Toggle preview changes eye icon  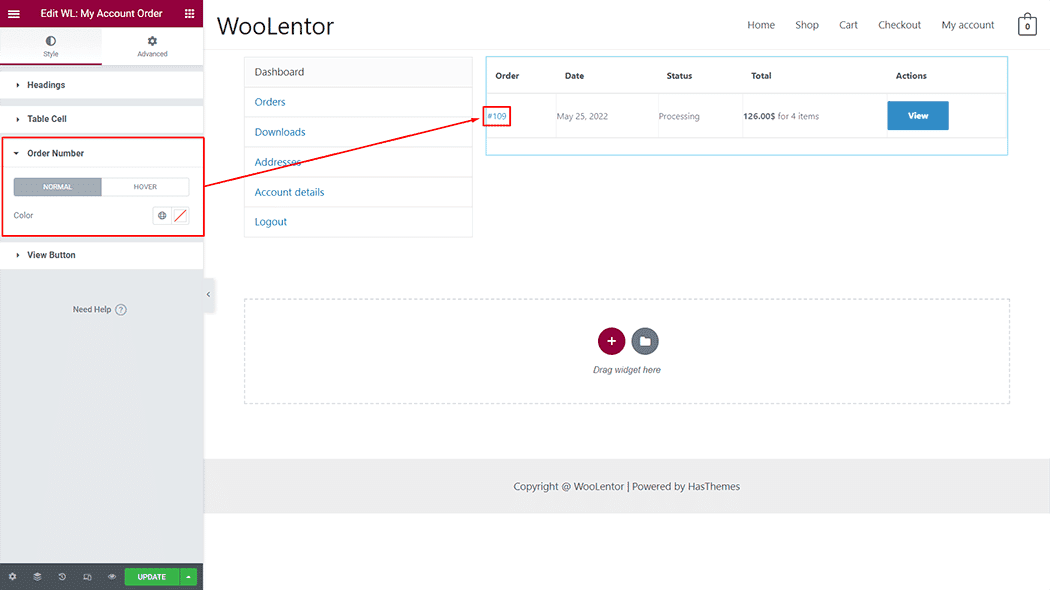(x=112, y=577)
